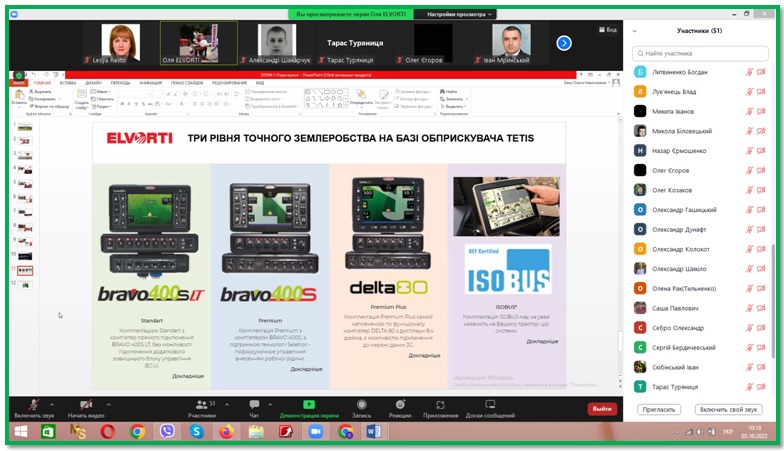
Task: Open Доски сообщений whiteboards
Action: coord(490,408)
